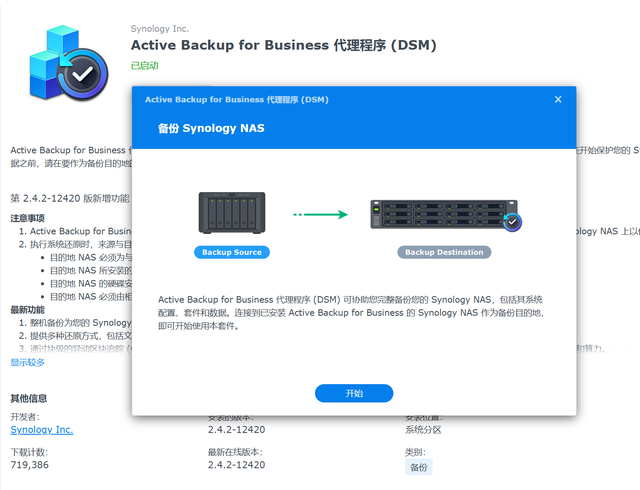Click the Synology Inc. publisher text above the title

pos(160,29)
